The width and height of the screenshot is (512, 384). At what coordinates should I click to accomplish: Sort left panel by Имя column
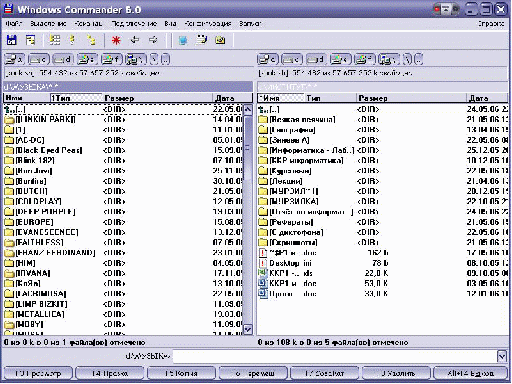point(26,98)
